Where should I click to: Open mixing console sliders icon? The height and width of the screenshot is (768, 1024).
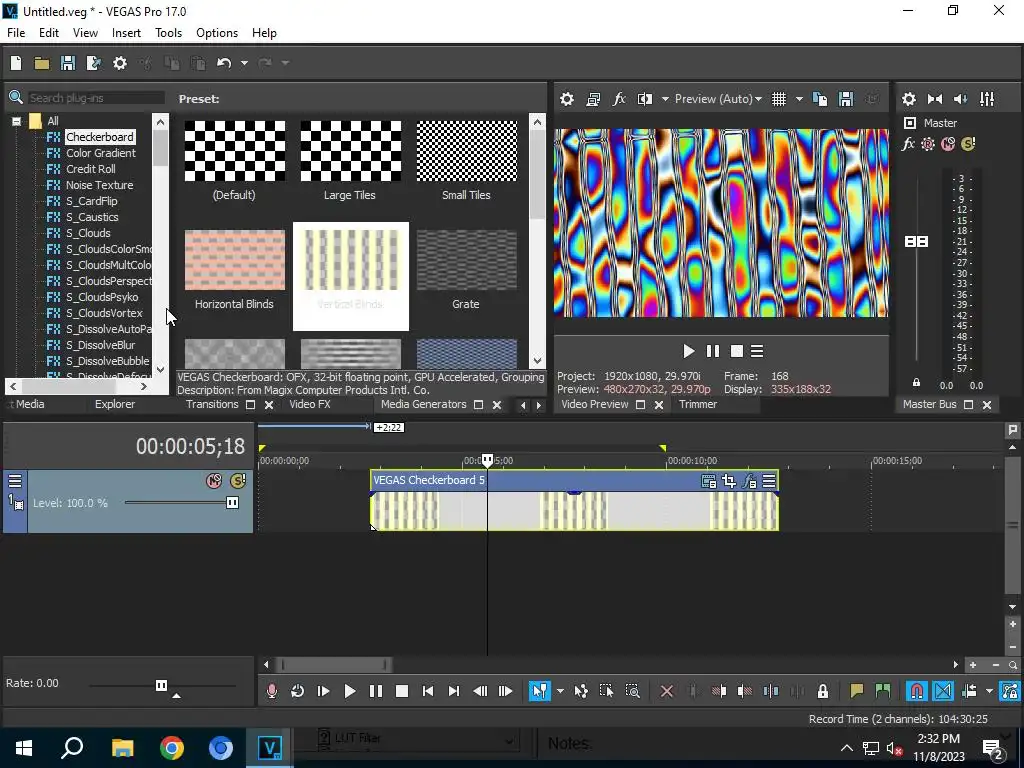(x=987, y=99)
